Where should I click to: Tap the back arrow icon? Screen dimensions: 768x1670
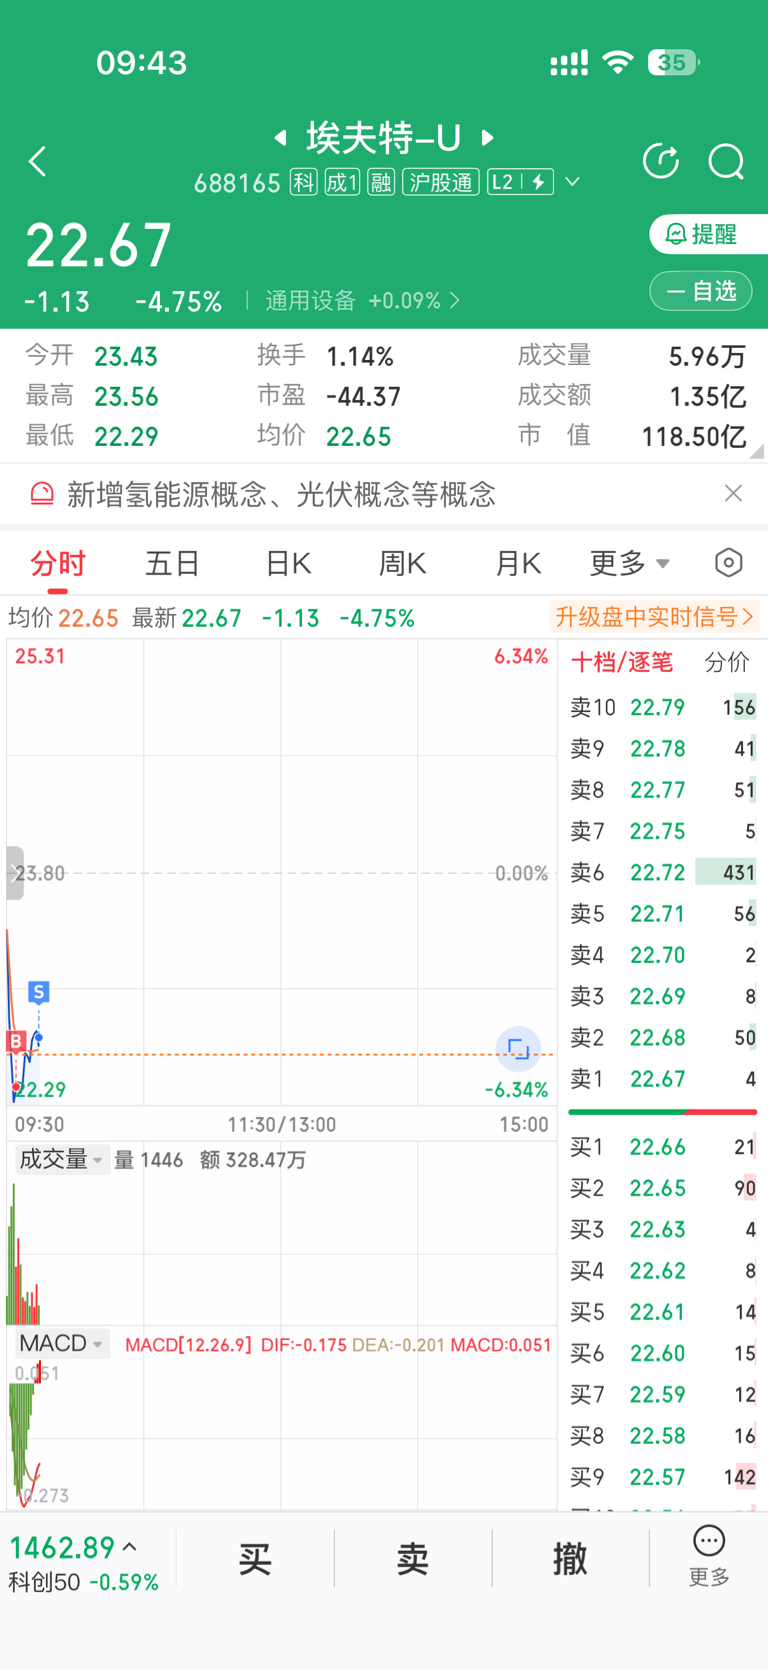[x=38, y=161]
